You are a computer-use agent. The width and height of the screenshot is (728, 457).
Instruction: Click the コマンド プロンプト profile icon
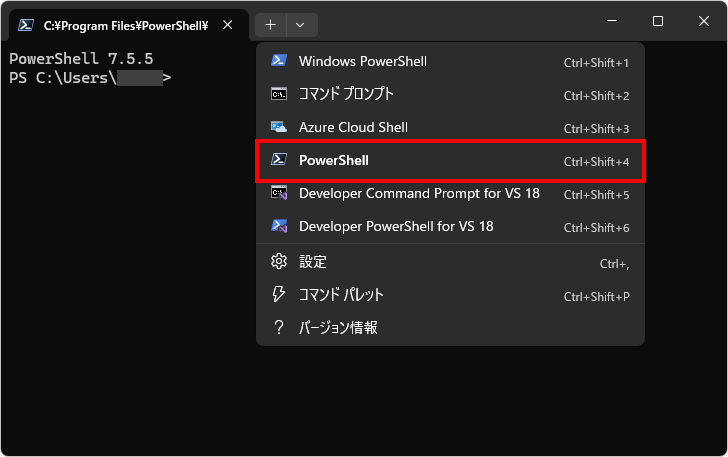tap(279, 95)
